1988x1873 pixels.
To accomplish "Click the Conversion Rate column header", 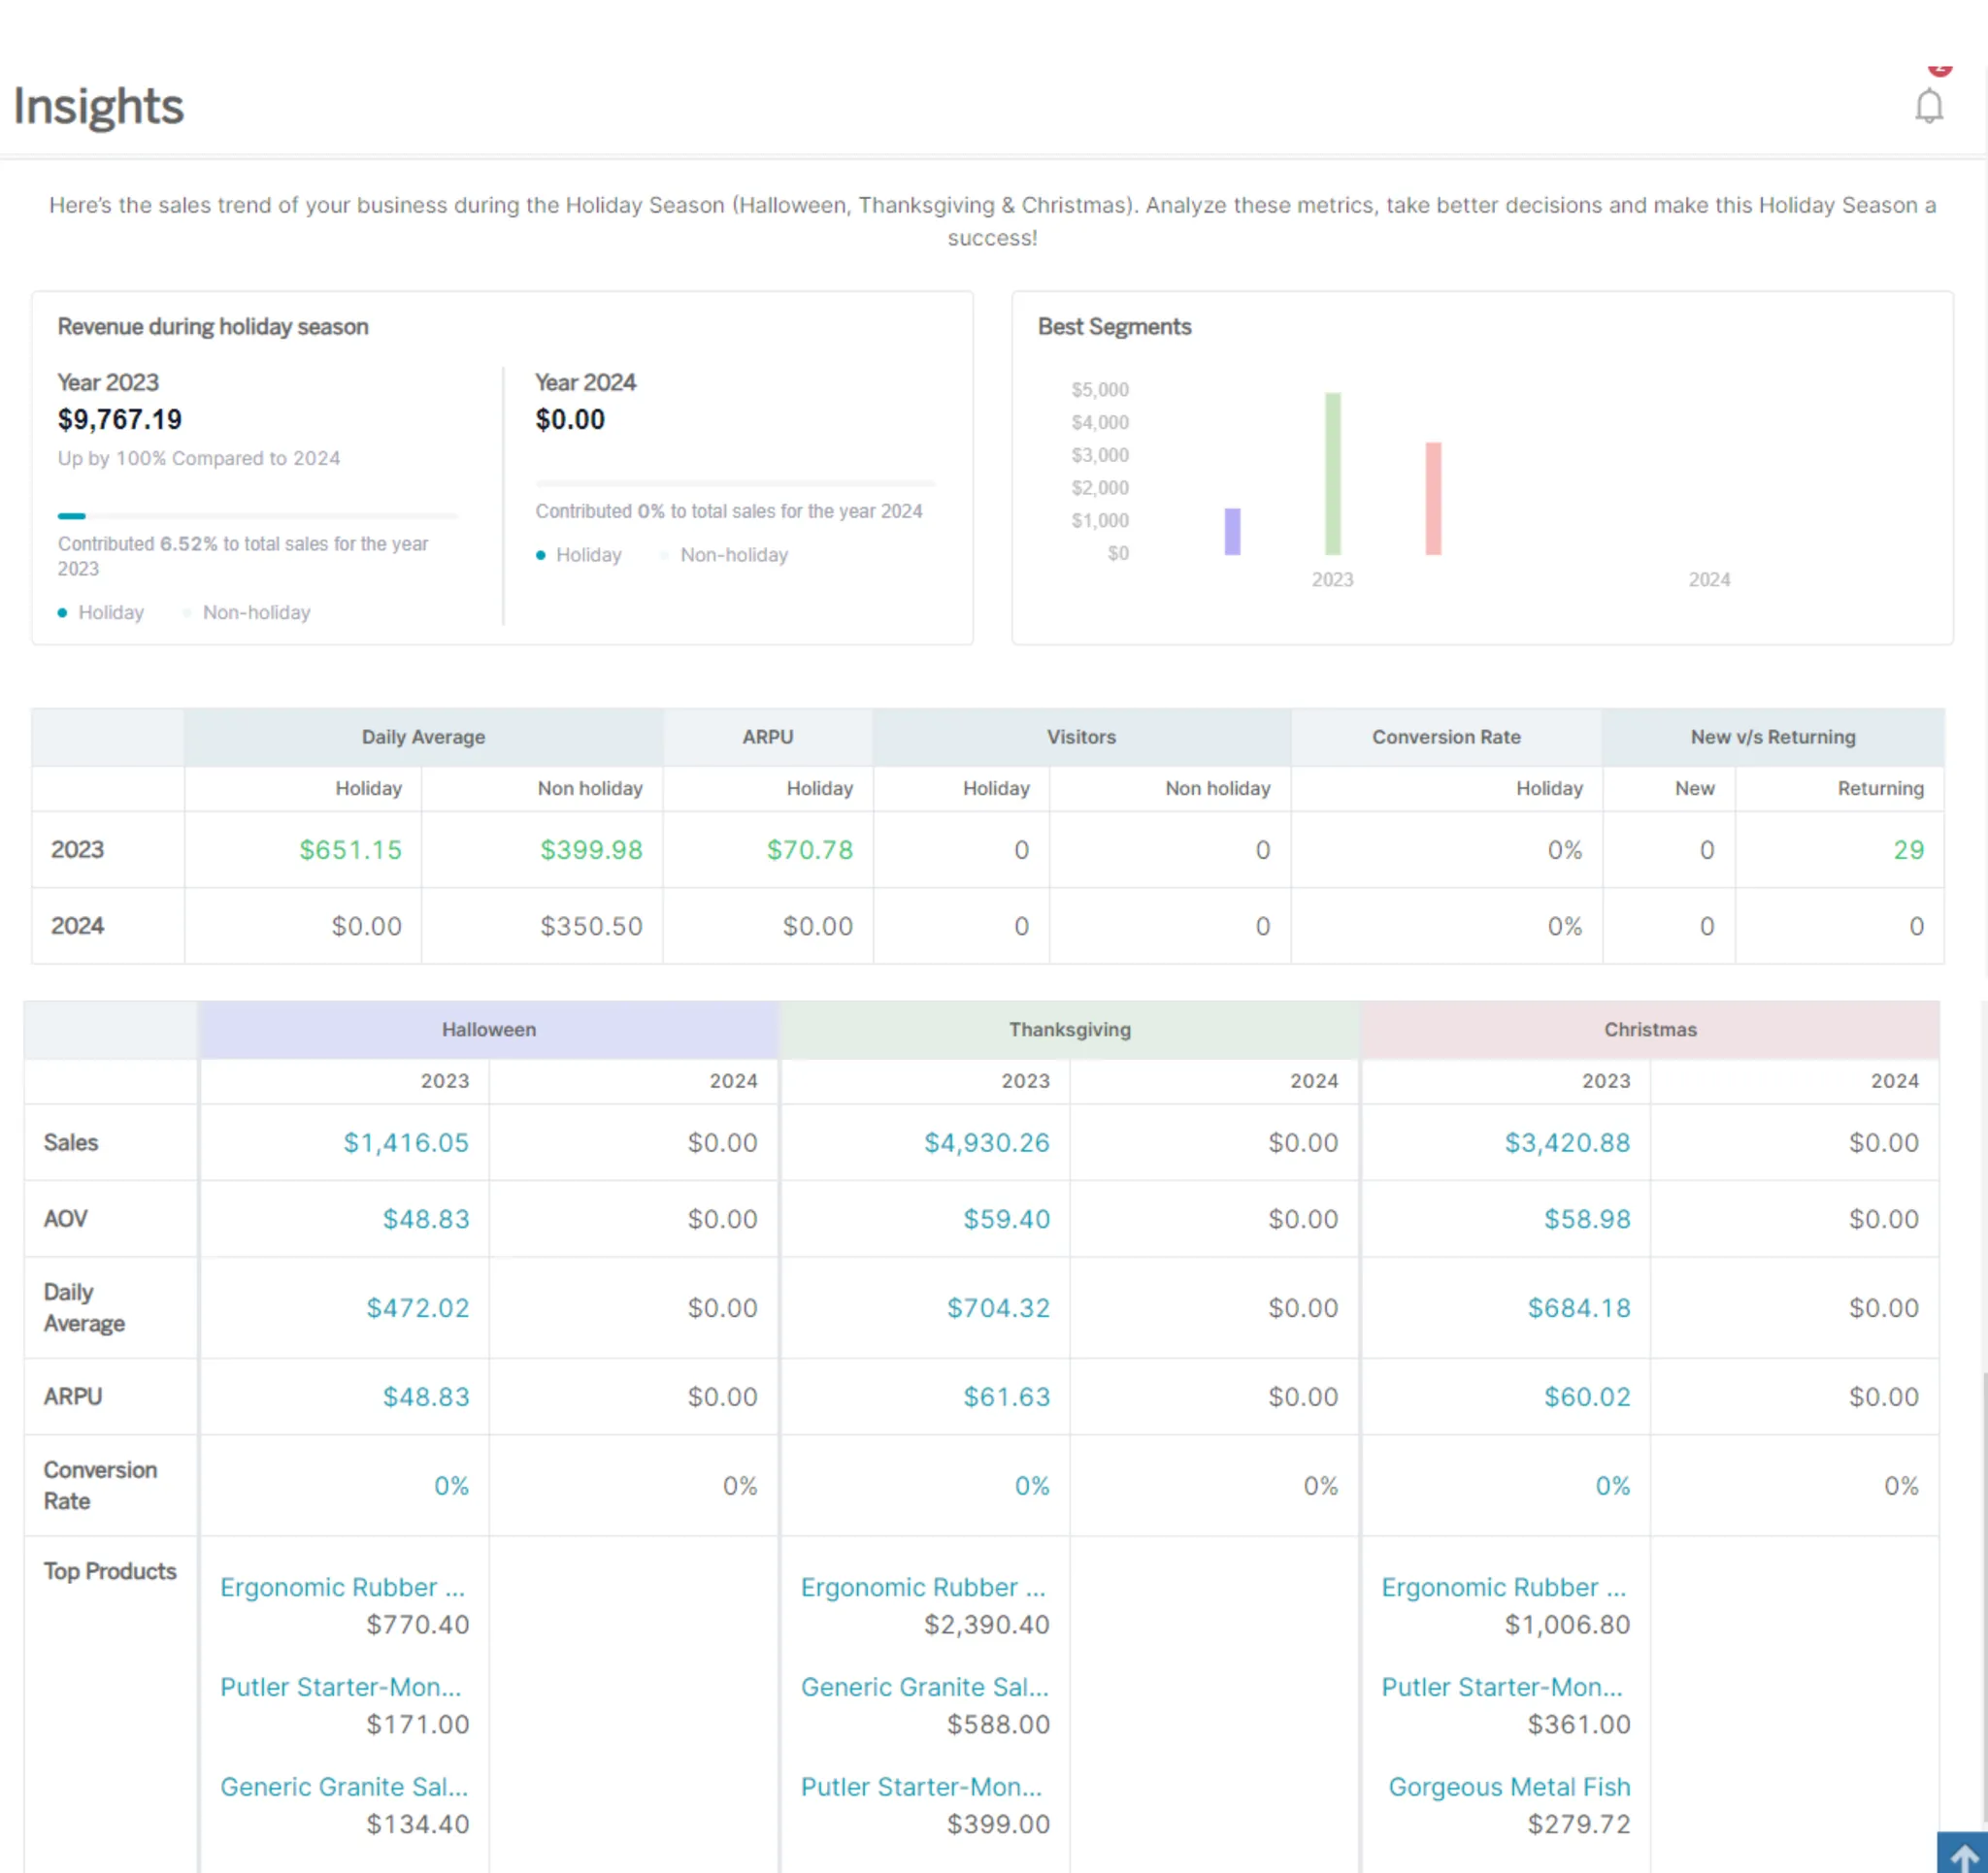I will (x=1446, y=737).
